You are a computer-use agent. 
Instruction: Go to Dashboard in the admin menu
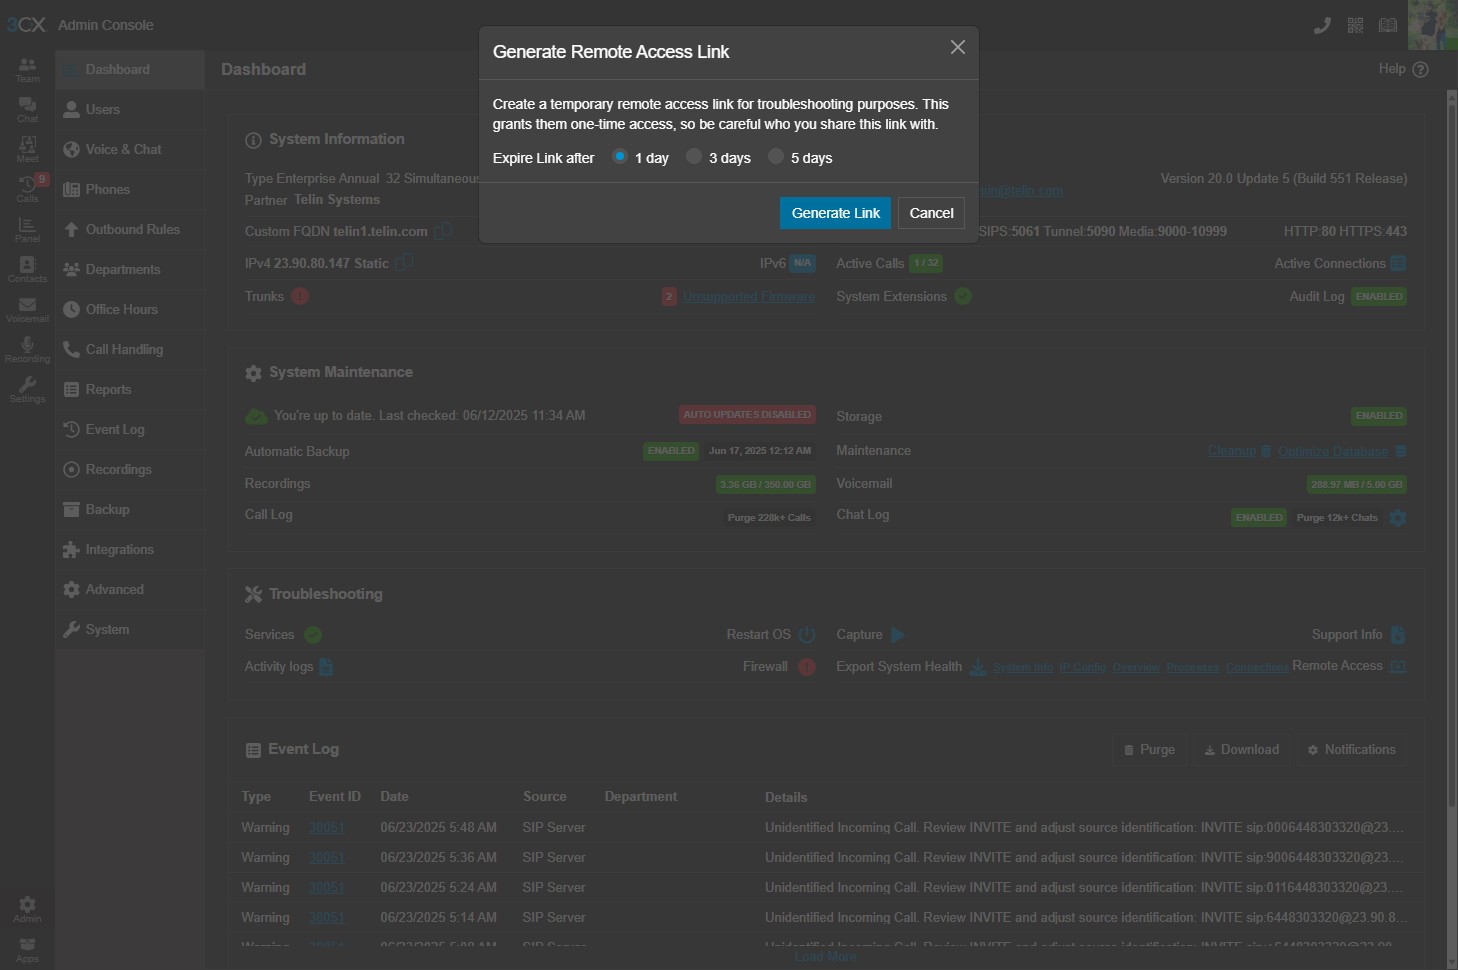130,69
